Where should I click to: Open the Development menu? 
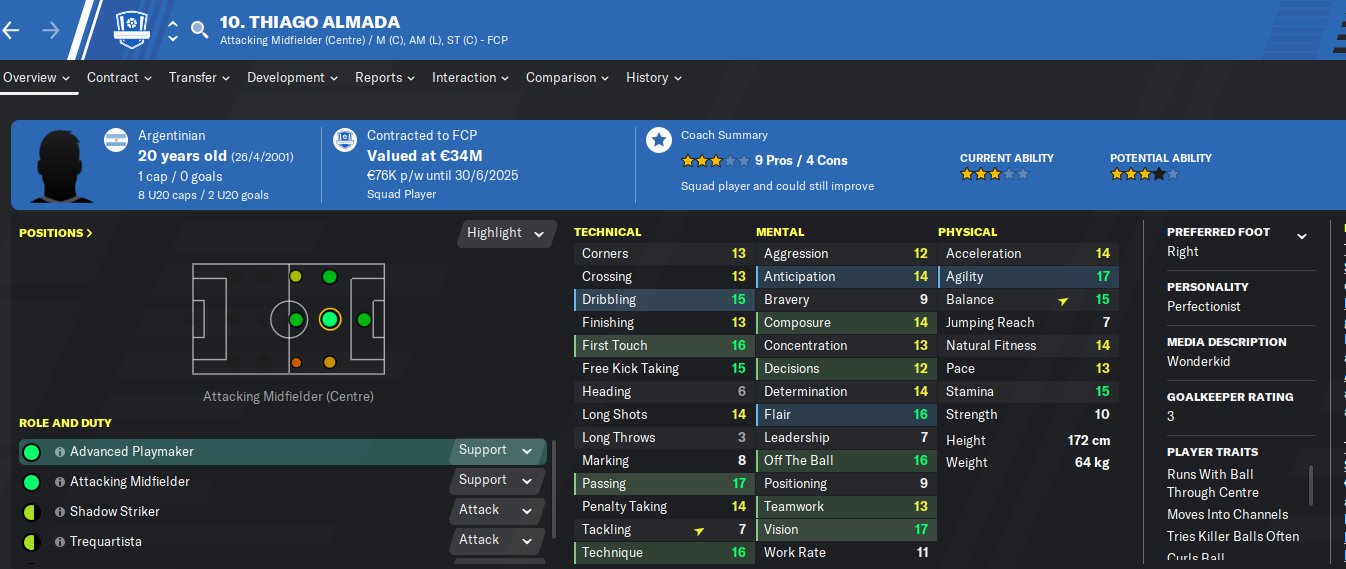(x=292, y=77)
